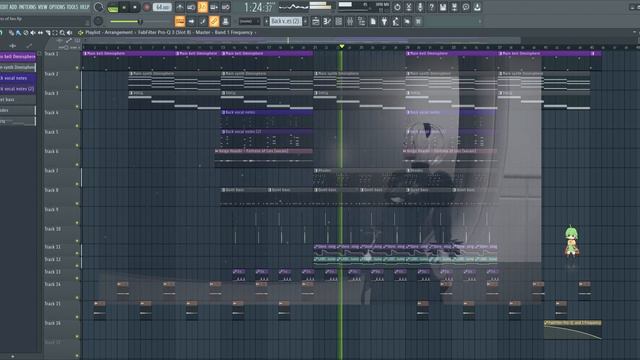Click the tempo display box
Screen dimensions: 640x360
pos(162,7)
